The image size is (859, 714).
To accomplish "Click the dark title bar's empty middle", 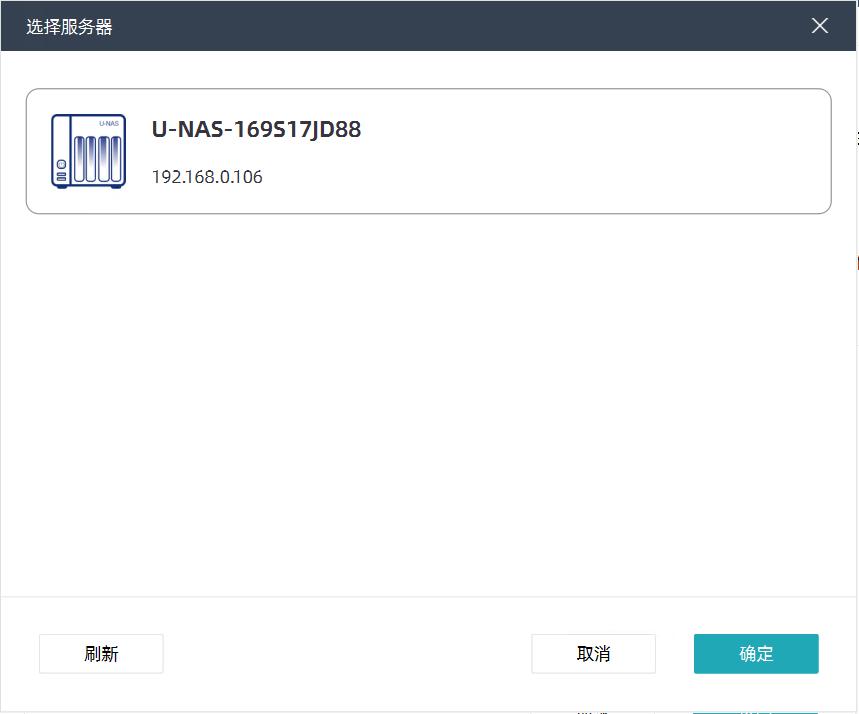I will pos(430,26).
